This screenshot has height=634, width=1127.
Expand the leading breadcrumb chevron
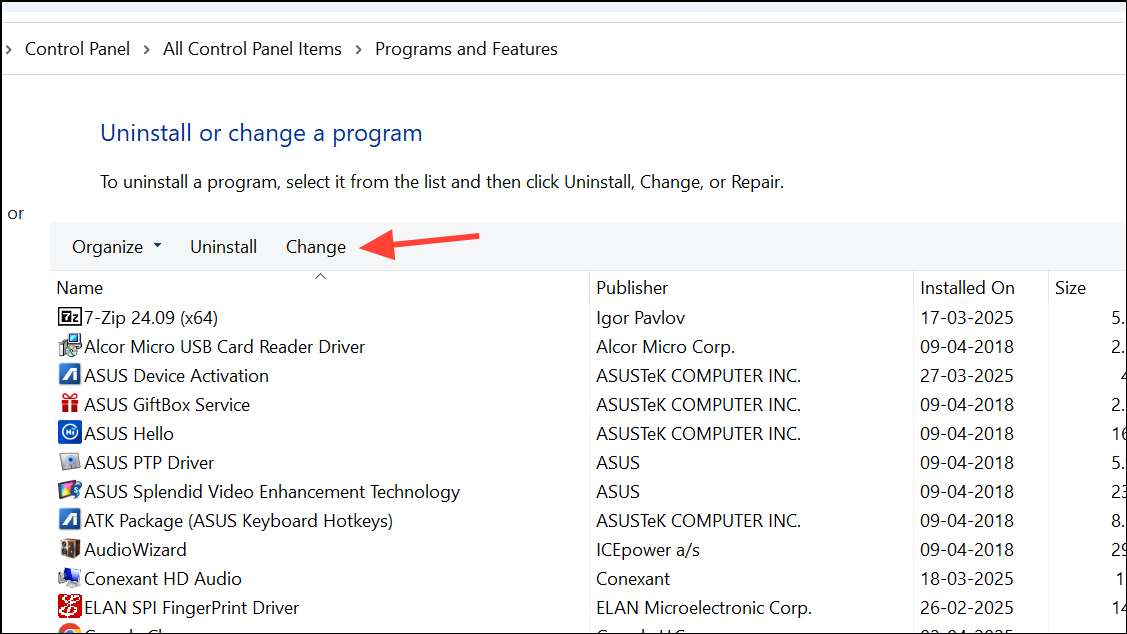pyautogui.click(x=9, y=50)
